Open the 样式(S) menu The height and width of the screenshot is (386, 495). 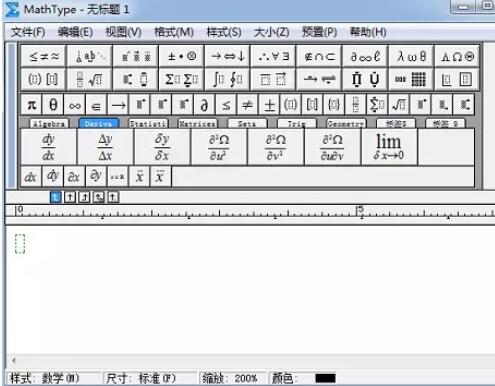tap(224, 32)
